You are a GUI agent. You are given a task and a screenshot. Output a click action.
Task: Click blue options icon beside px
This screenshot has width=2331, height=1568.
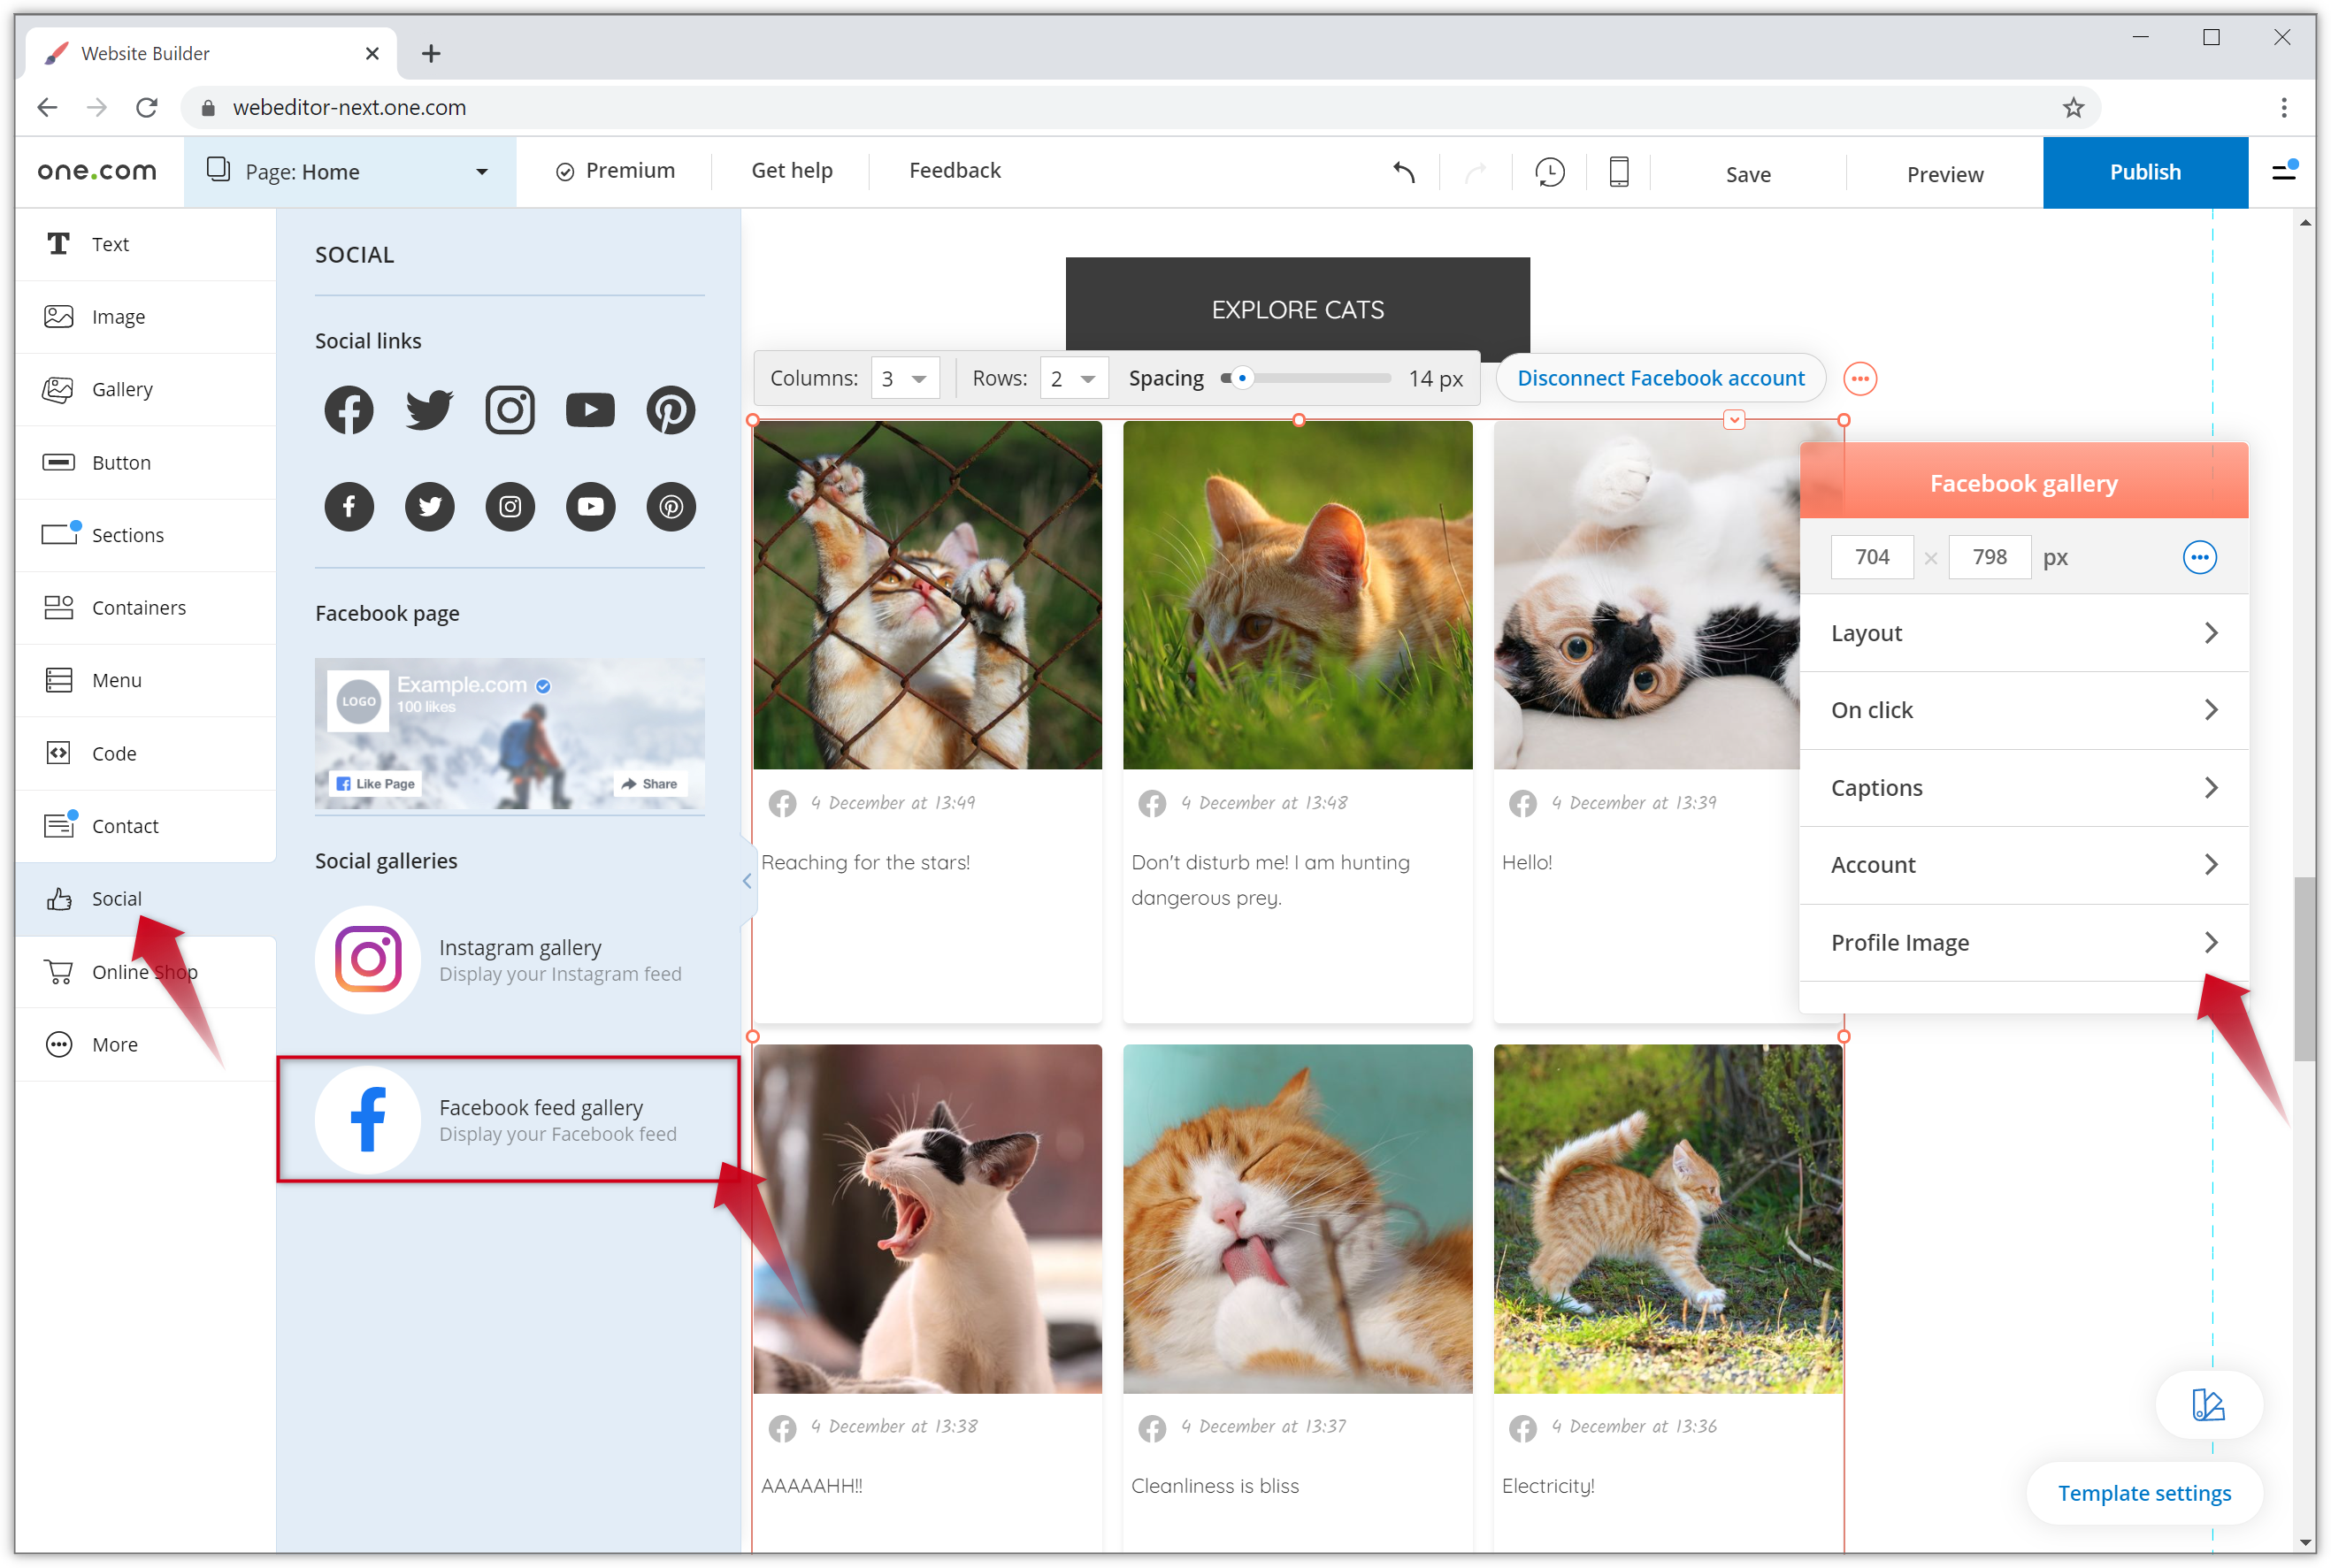(2199, 557)
